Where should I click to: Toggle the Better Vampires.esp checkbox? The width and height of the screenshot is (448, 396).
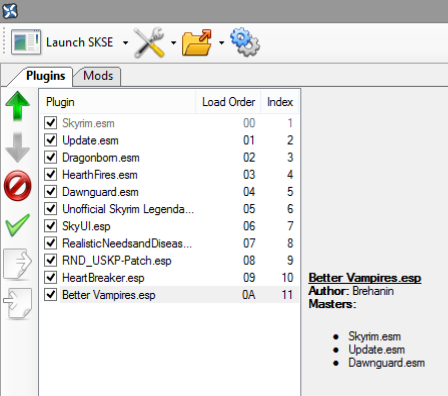coord(51,295)
